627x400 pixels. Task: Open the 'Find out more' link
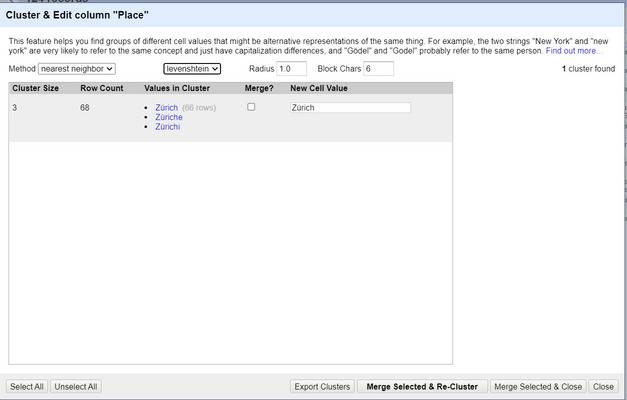pos(572,50)
